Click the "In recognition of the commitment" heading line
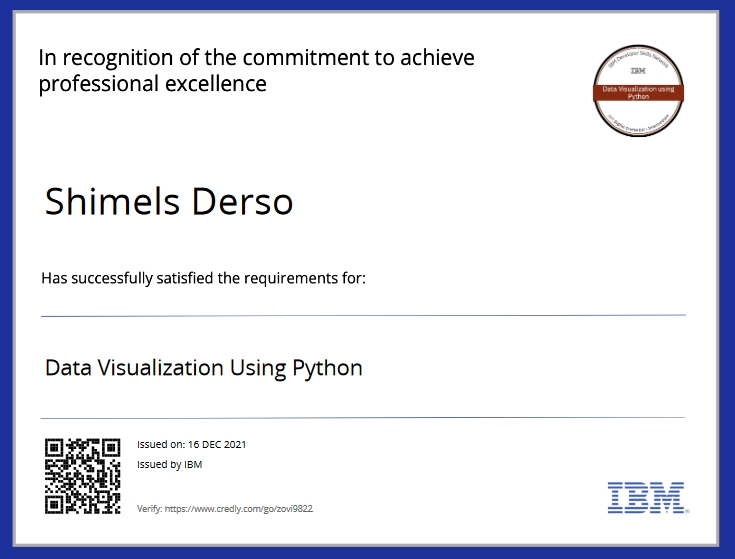The width and height of the screenshot is (735, 559). [x=256, y=58]
